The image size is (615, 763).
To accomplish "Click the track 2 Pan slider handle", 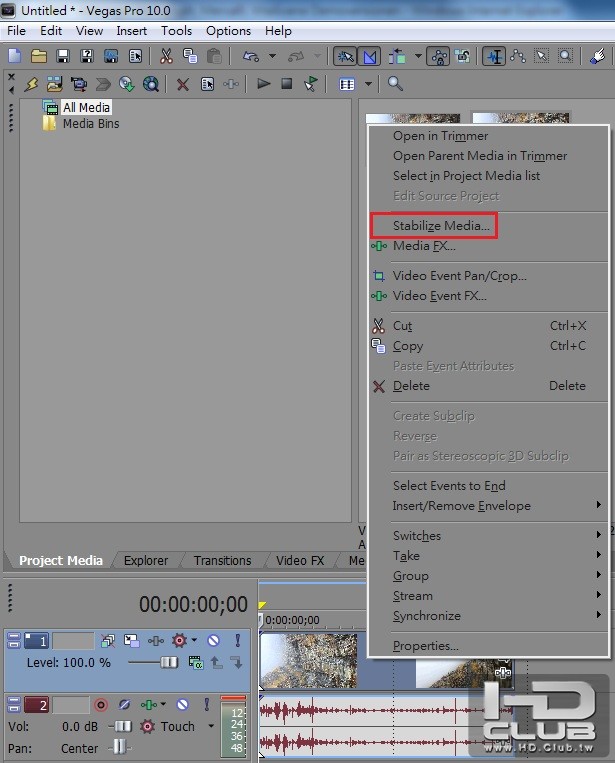I will tap(119, 746).
